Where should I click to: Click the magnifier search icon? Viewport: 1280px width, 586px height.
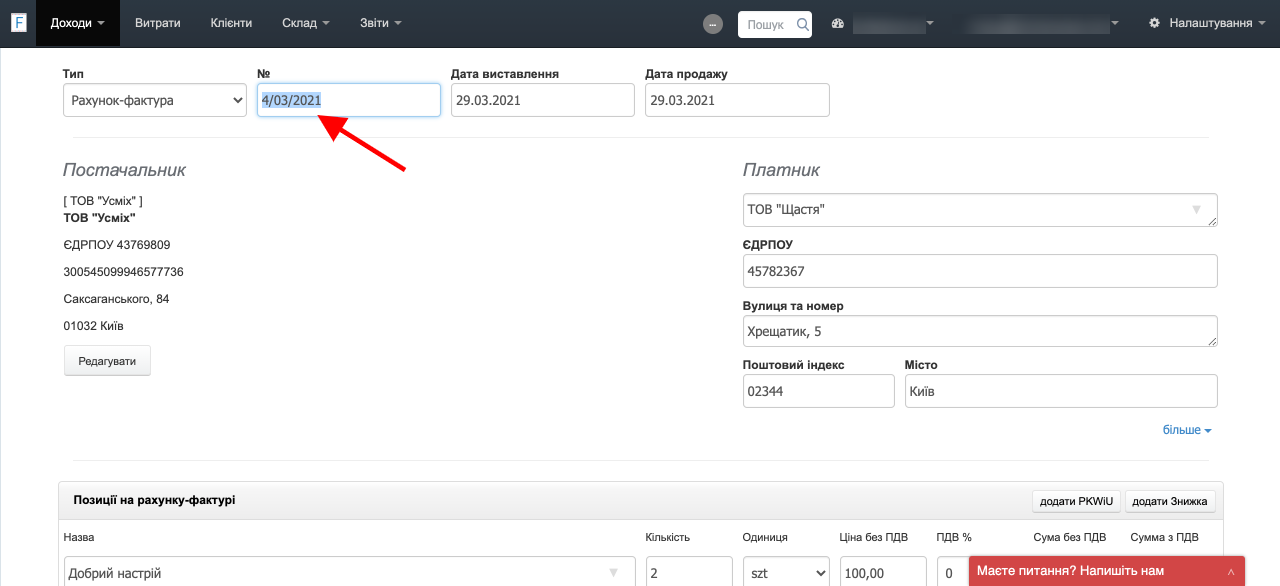802,24
